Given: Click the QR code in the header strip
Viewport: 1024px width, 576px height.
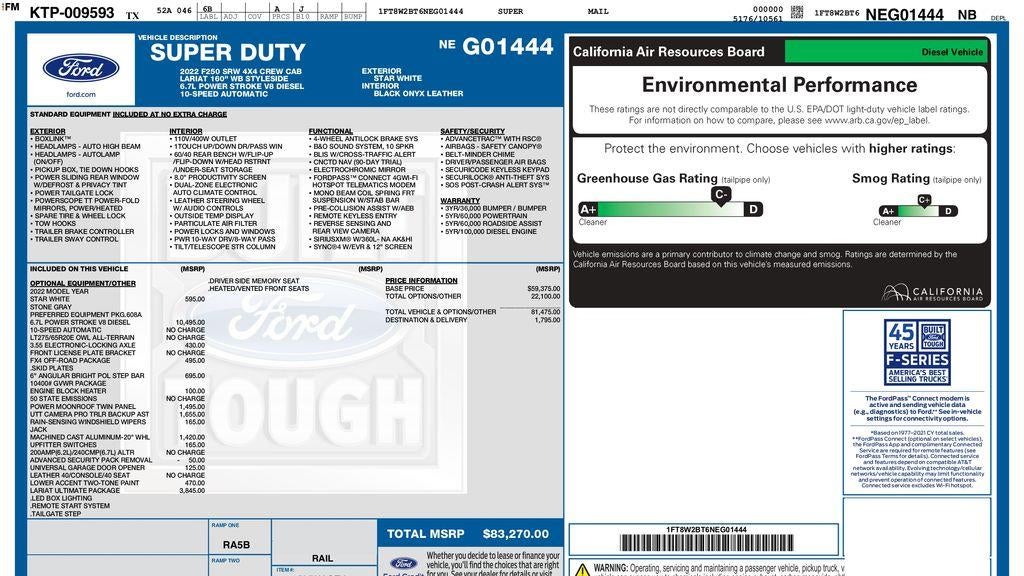Looking at the screenshot, I should point(797,12).
